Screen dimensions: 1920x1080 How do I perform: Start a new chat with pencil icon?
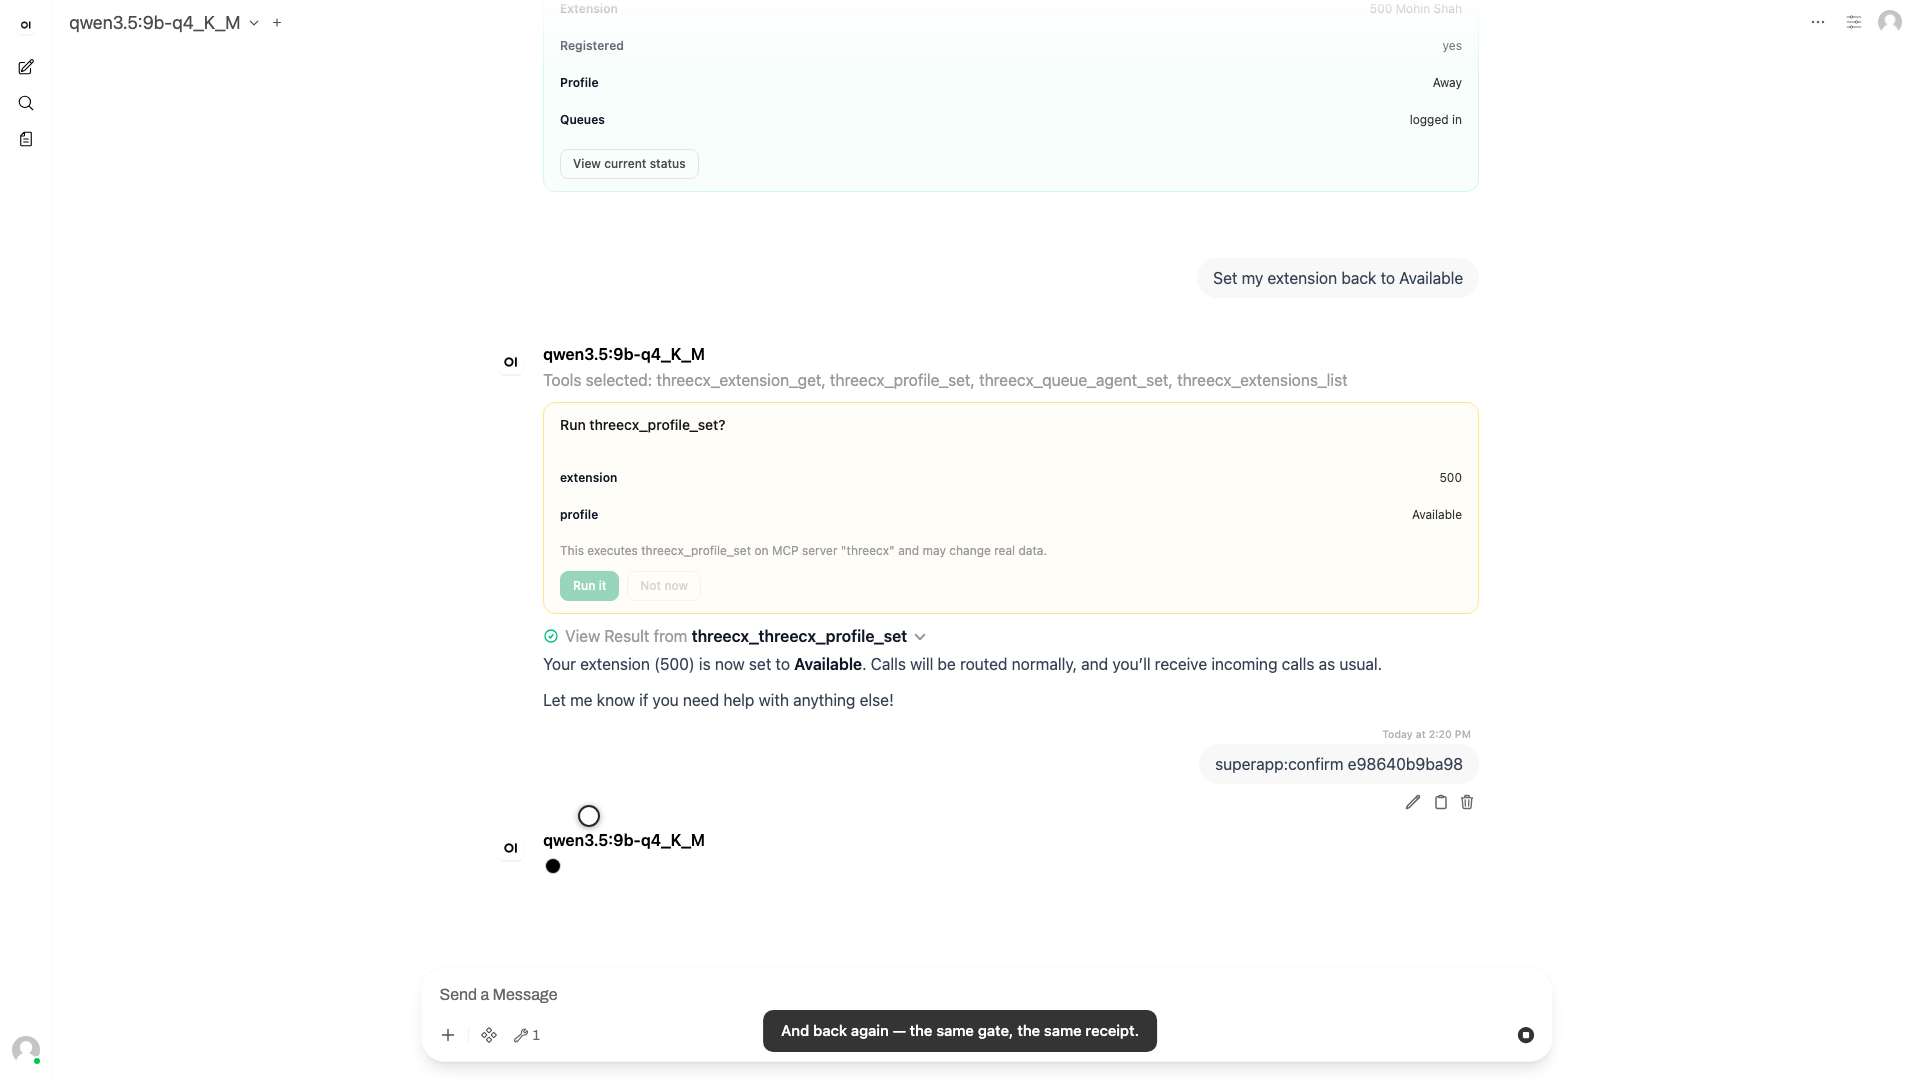[x=26, y=67]
